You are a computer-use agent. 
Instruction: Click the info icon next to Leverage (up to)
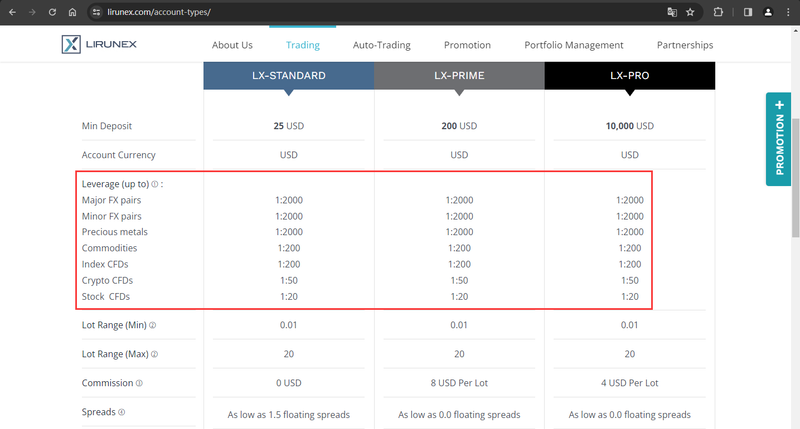pos(155,184)
